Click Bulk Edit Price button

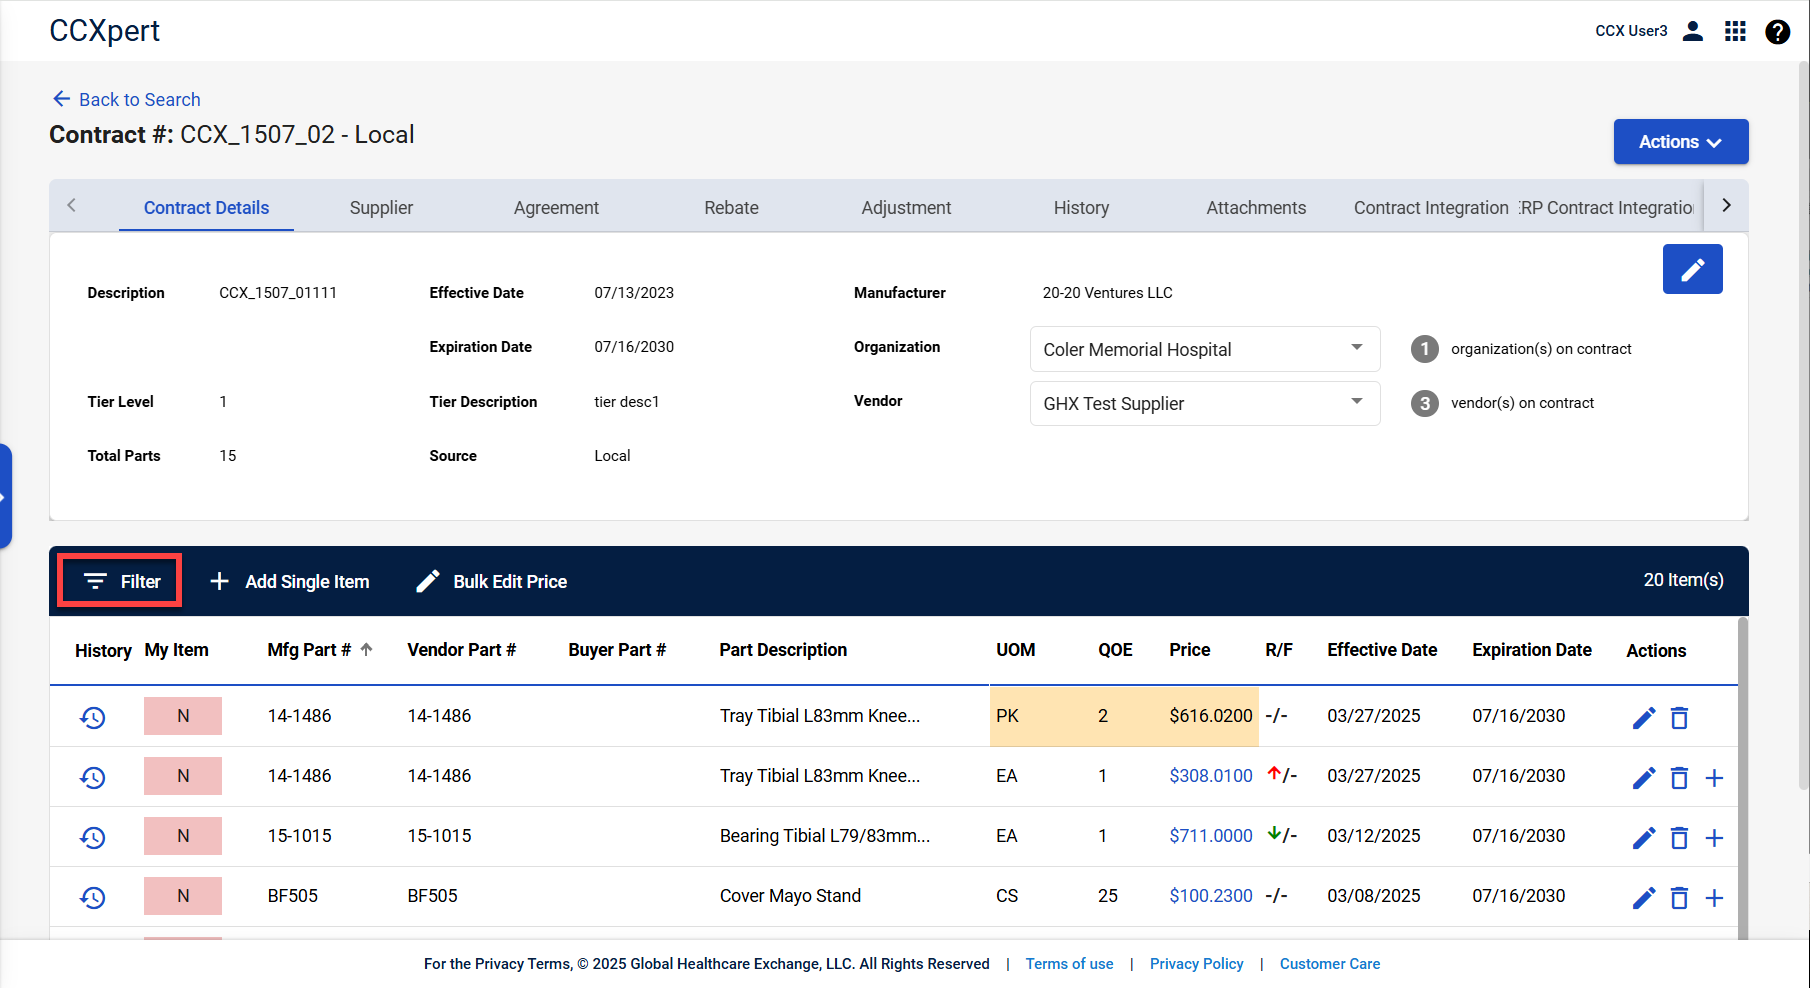click(492, 581)
